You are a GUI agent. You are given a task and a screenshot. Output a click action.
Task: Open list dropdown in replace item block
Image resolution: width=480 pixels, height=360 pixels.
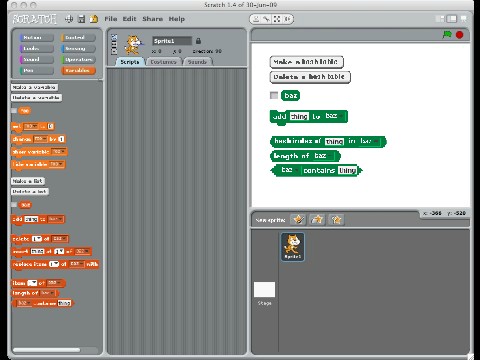(77, 264)
